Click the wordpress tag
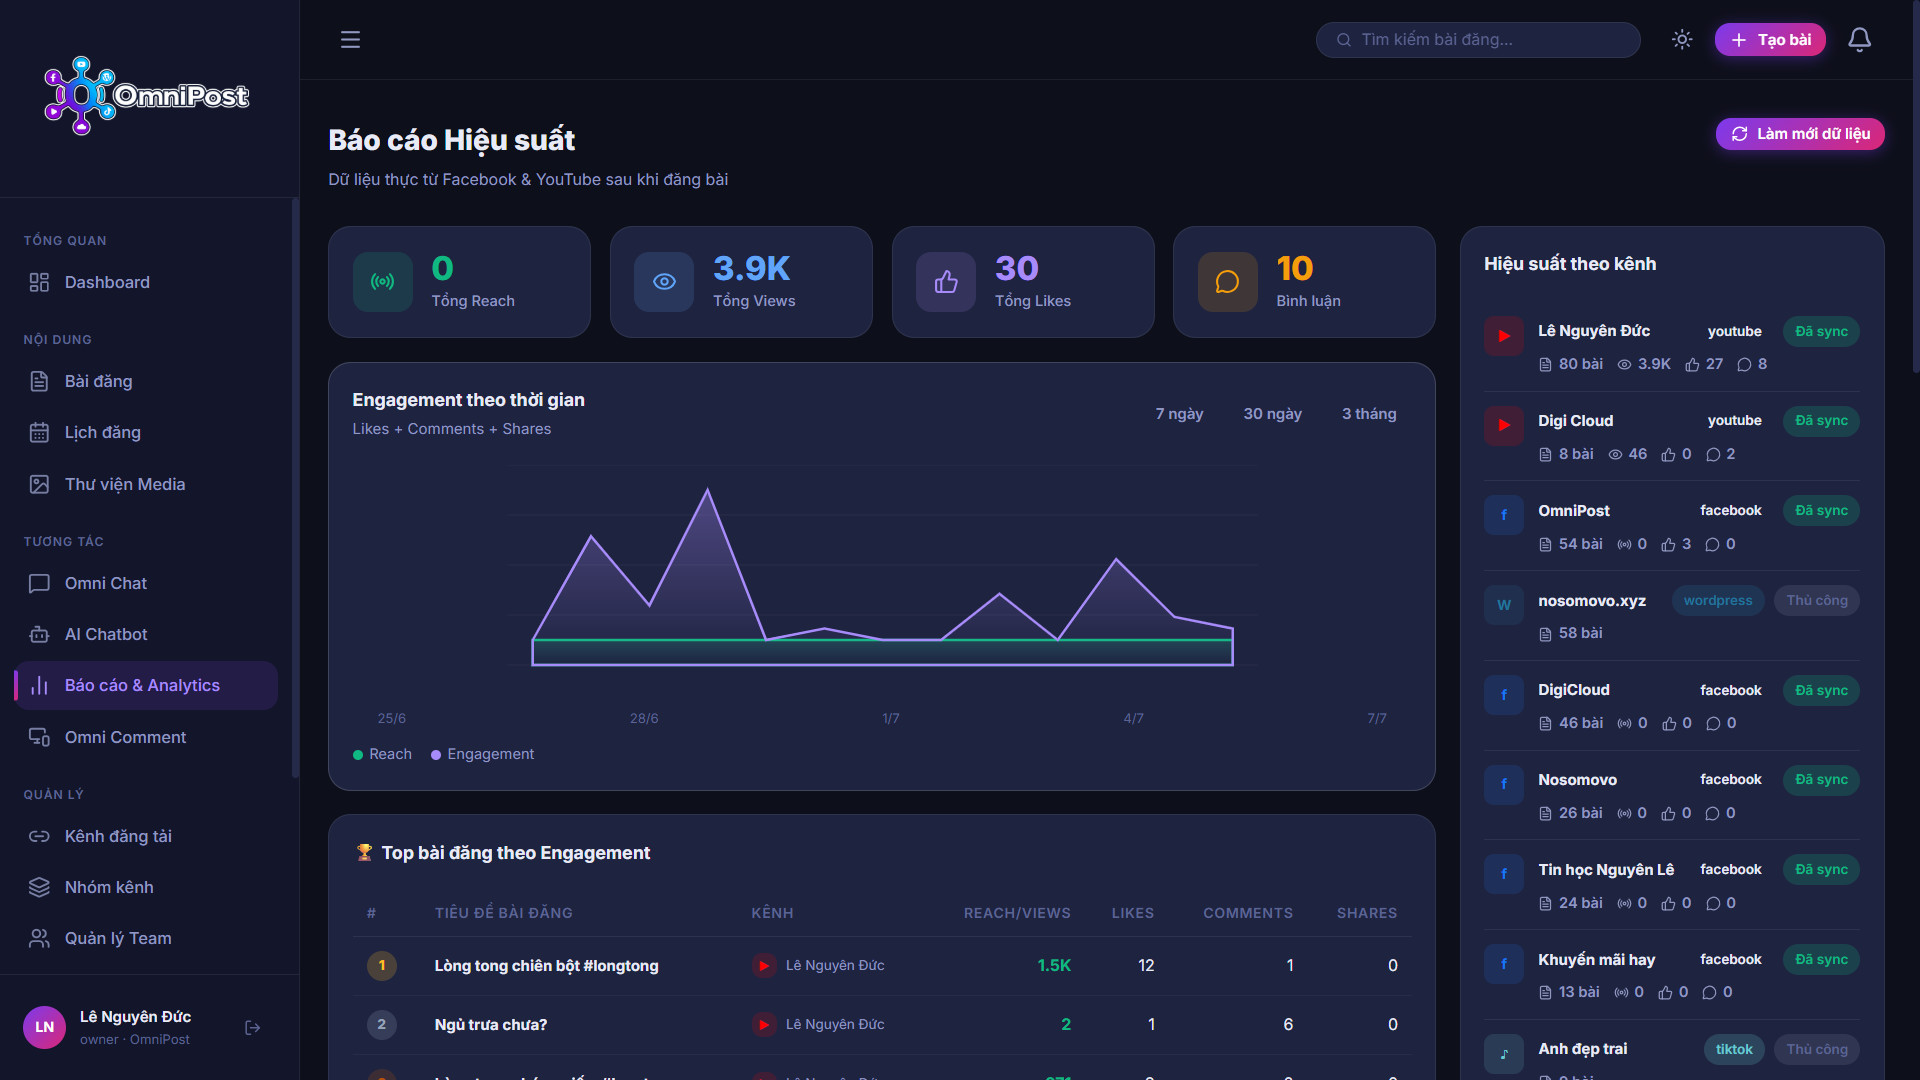 1718,601
